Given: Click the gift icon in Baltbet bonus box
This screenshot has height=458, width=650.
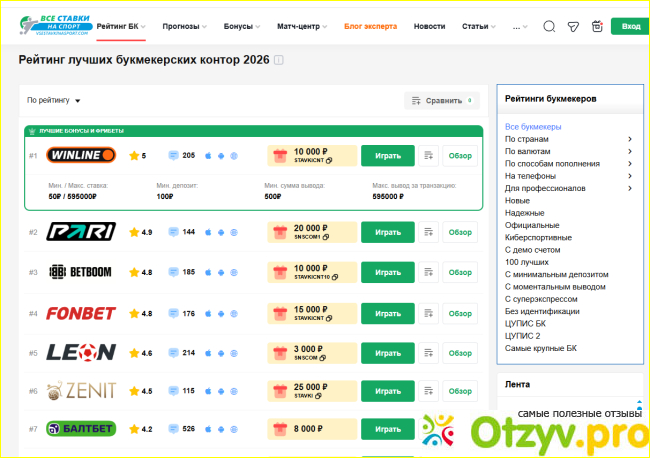Looking at the screenshot, I should (x=280, y=429).
